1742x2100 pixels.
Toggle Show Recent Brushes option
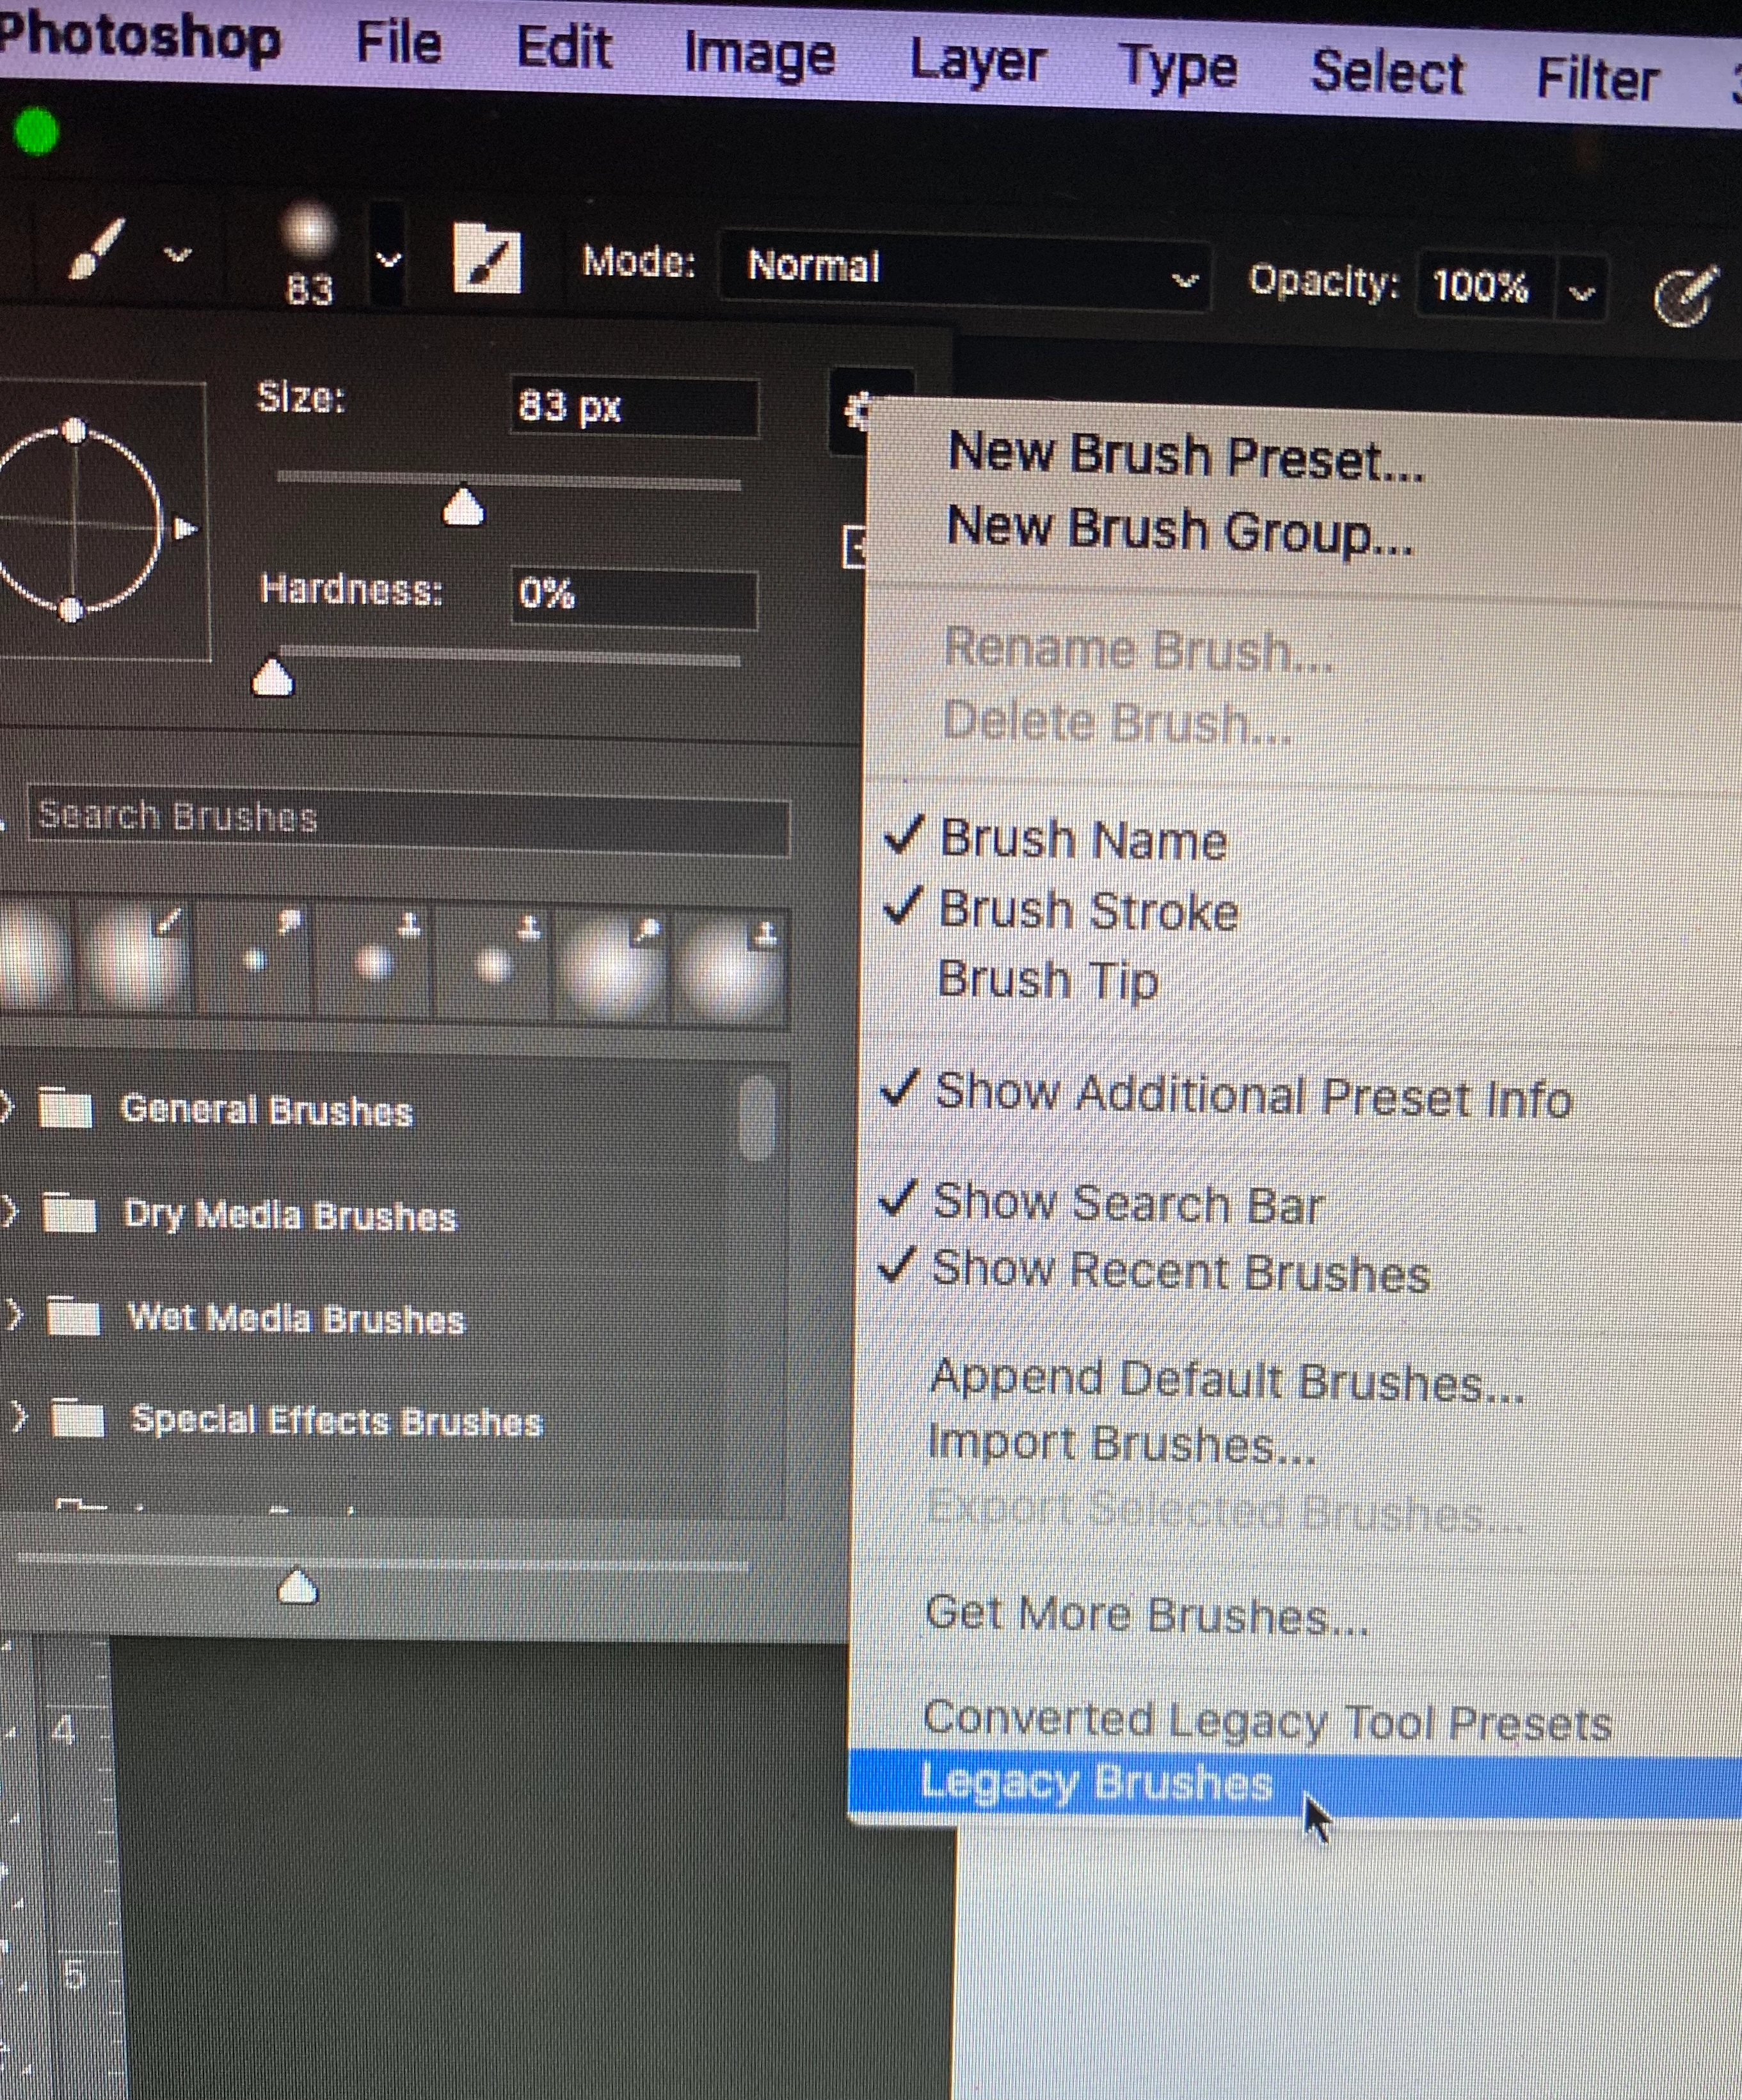coord(1180,1271)
